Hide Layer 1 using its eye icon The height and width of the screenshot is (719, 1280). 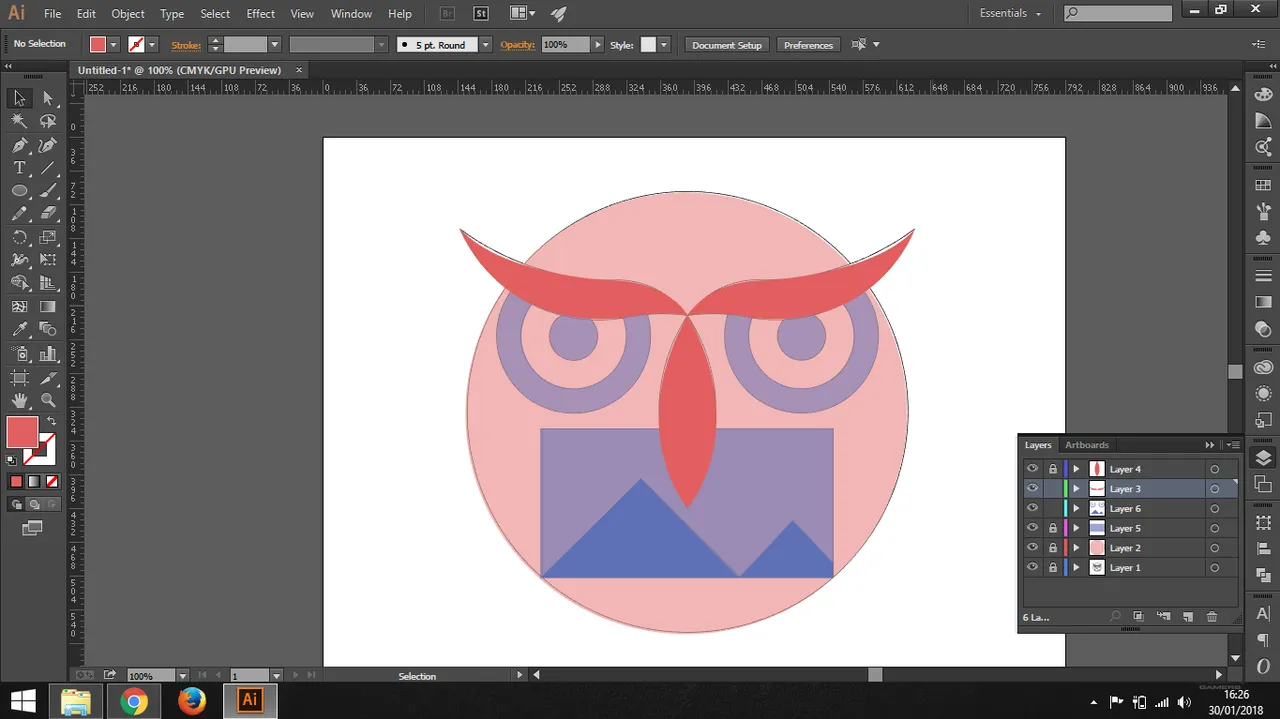[x=1032, y=568]
